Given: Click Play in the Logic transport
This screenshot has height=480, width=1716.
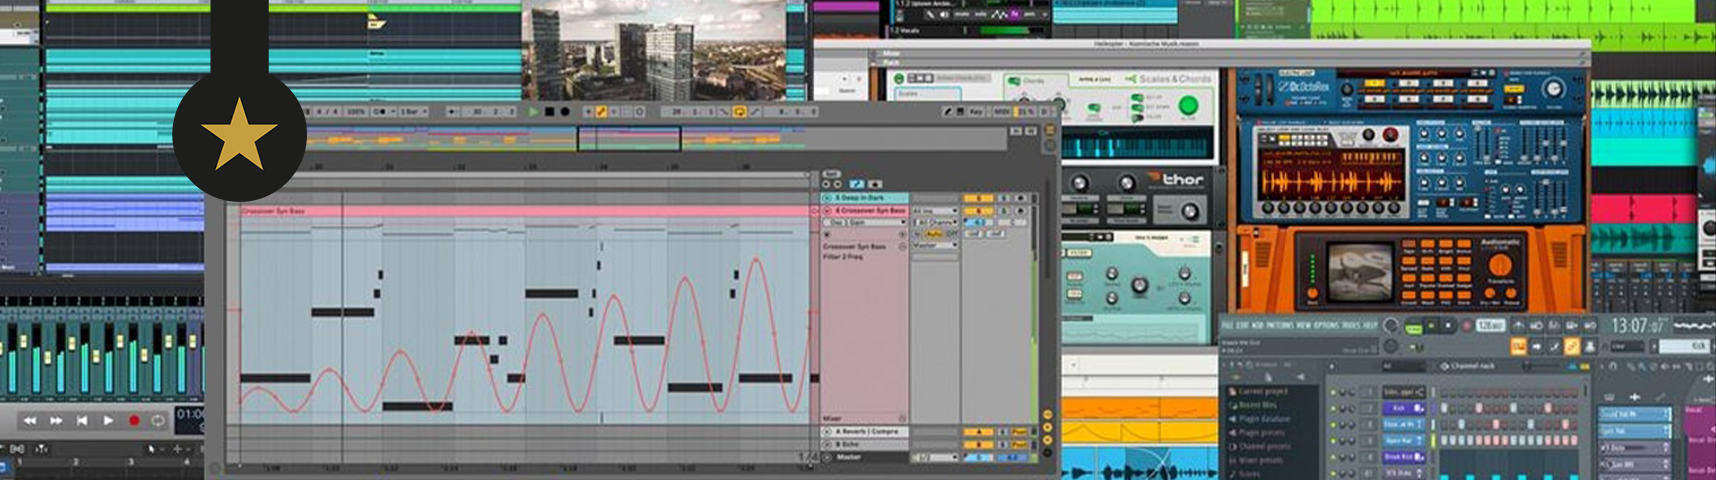Looking at the screenshot, I should click(x=108, y=421).
